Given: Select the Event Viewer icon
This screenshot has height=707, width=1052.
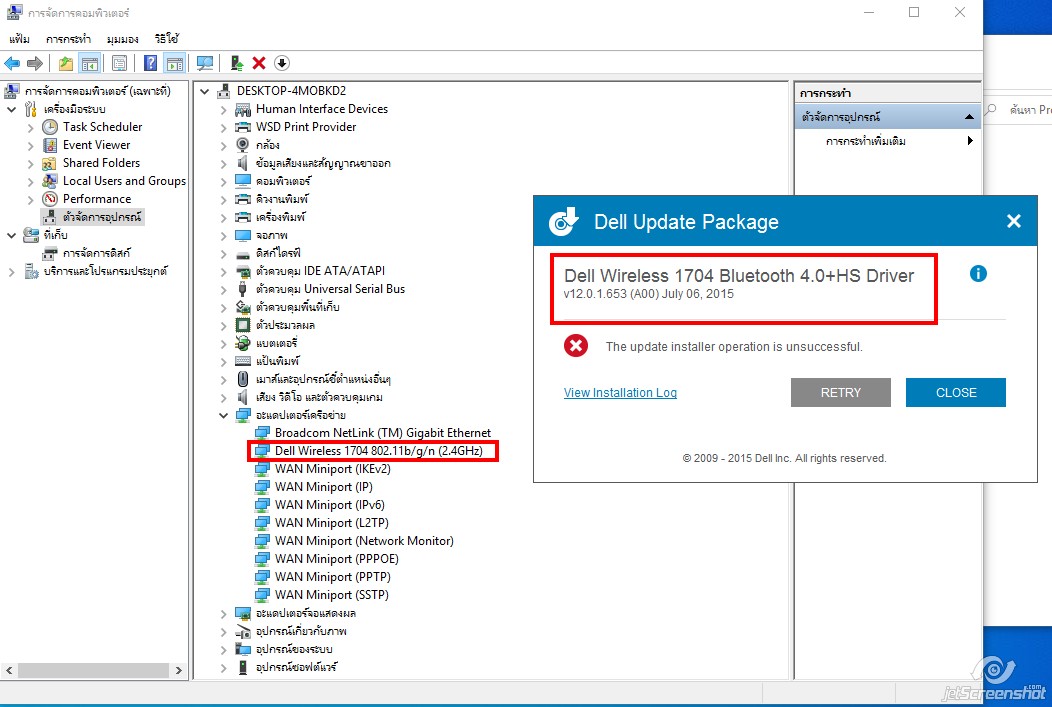Looking at the screenshot, I should 50,145.
